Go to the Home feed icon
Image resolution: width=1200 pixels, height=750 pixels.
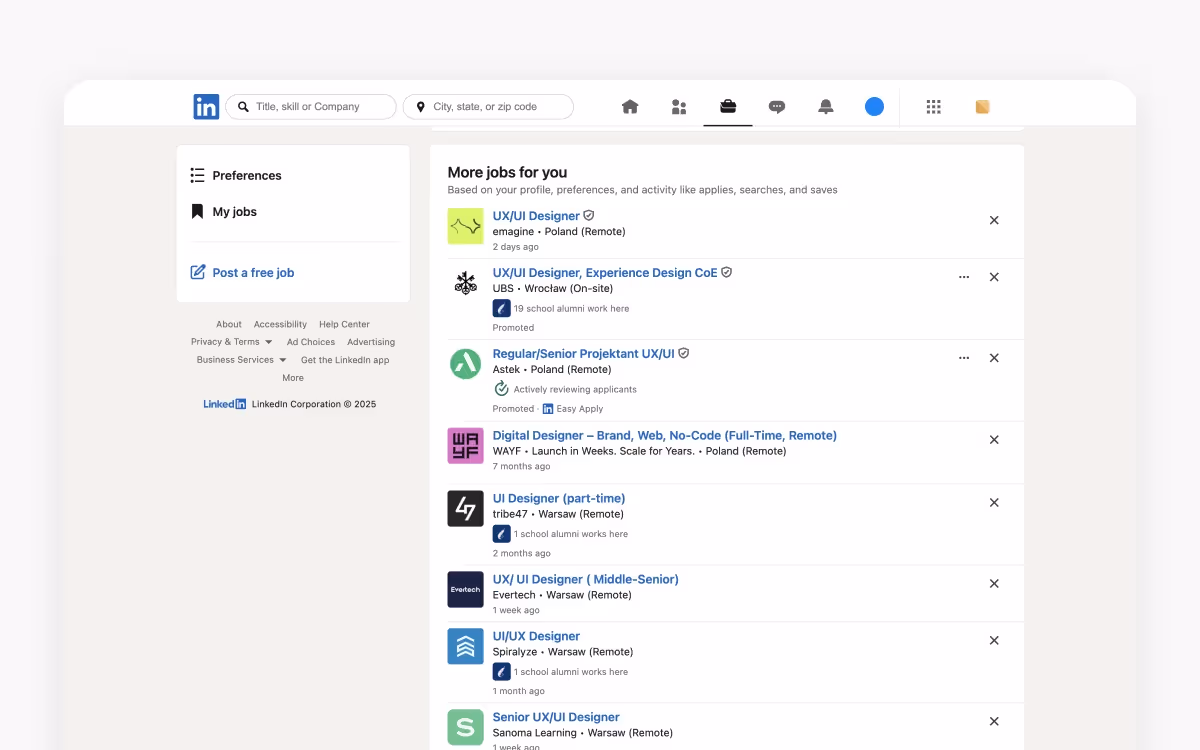[630, 107]
